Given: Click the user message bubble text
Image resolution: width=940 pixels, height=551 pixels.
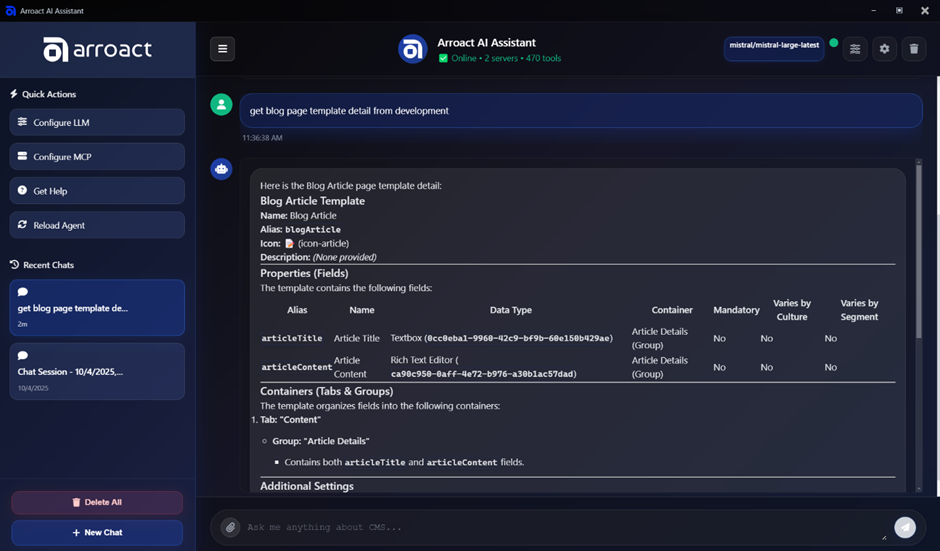Looking at the screenshot, I should [x=349, y=111].
